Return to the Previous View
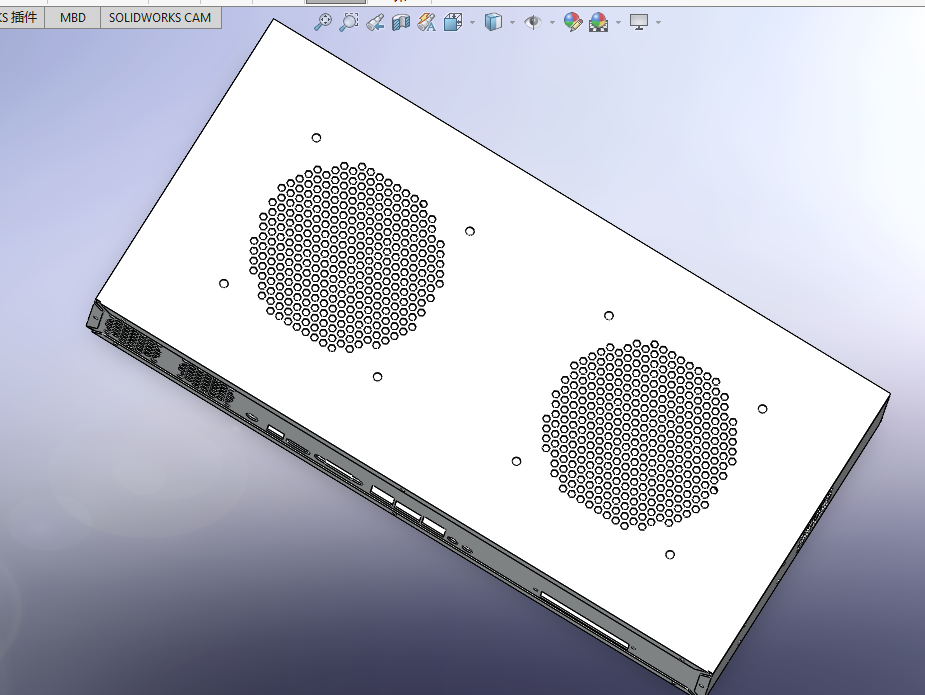Viewport: 925px width, 695px height. (x=375, y=22)
